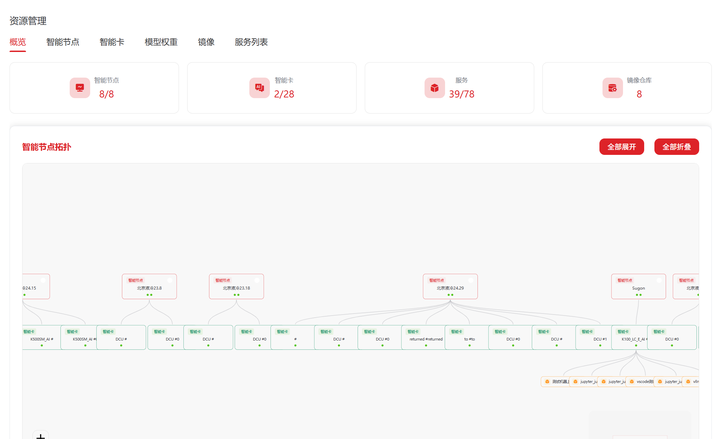
Task: Click the minimap panel at canvas corner
Action: pyautogui.click(x=640, y=425)
